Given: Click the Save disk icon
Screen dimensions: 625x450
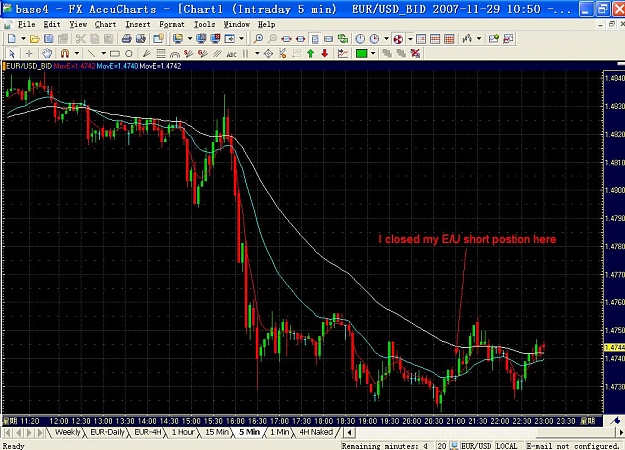Looking at the screenshot, I should click(x=49, y=39).
